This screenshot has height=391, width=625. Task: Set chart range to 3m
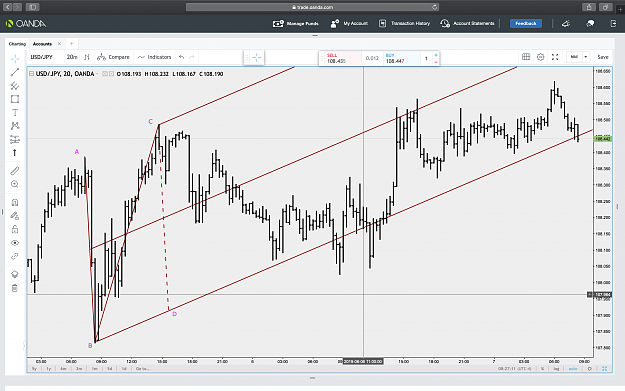79,369
